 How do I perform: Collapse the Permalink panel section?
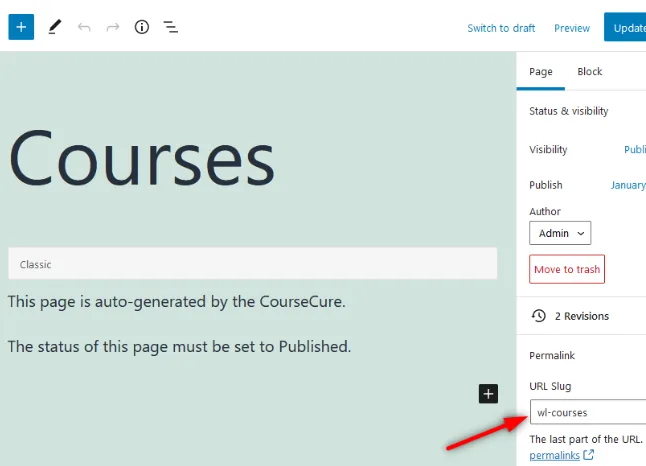coord(552,356)
